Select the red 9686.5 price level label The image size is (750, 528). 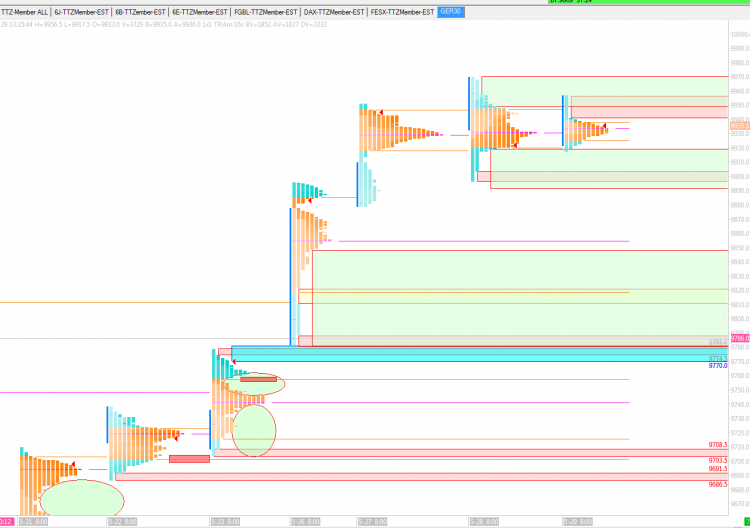[x=717, y=484]
